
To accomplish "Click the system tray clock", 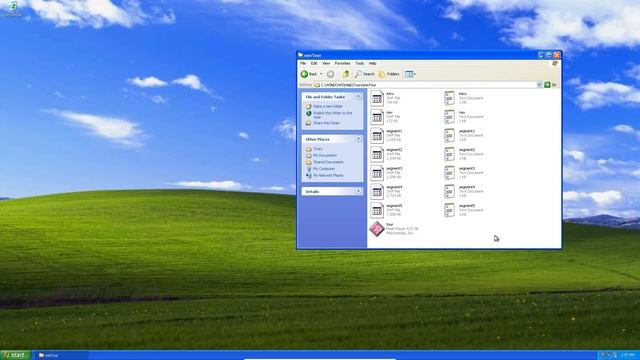I will [627, 355].
